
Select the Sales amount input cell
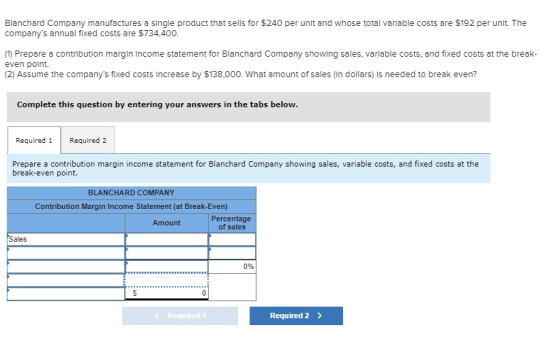click(x=166, y=239)
